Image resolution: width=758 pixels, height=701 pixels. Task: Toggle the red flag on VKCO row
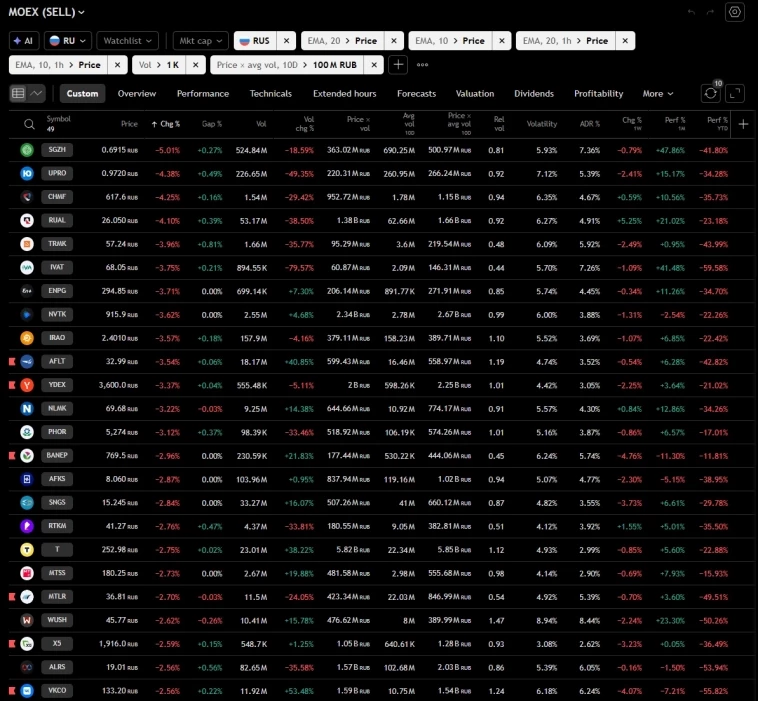pyautogui.click(x=13, y=690)
